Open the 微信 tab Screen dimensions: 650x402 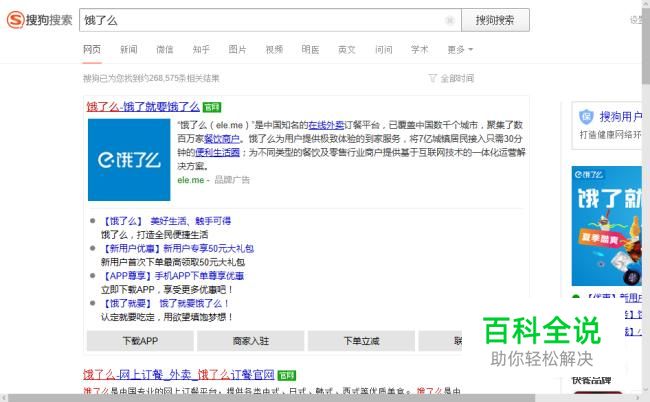point(165,50)
